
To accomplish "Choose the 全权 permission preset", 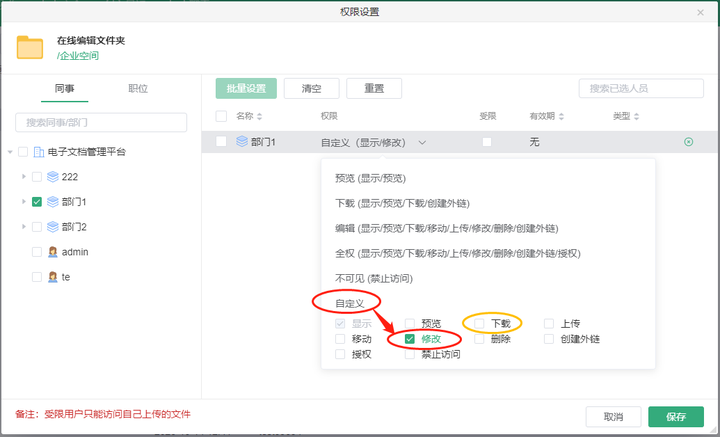I will [458, 253].
